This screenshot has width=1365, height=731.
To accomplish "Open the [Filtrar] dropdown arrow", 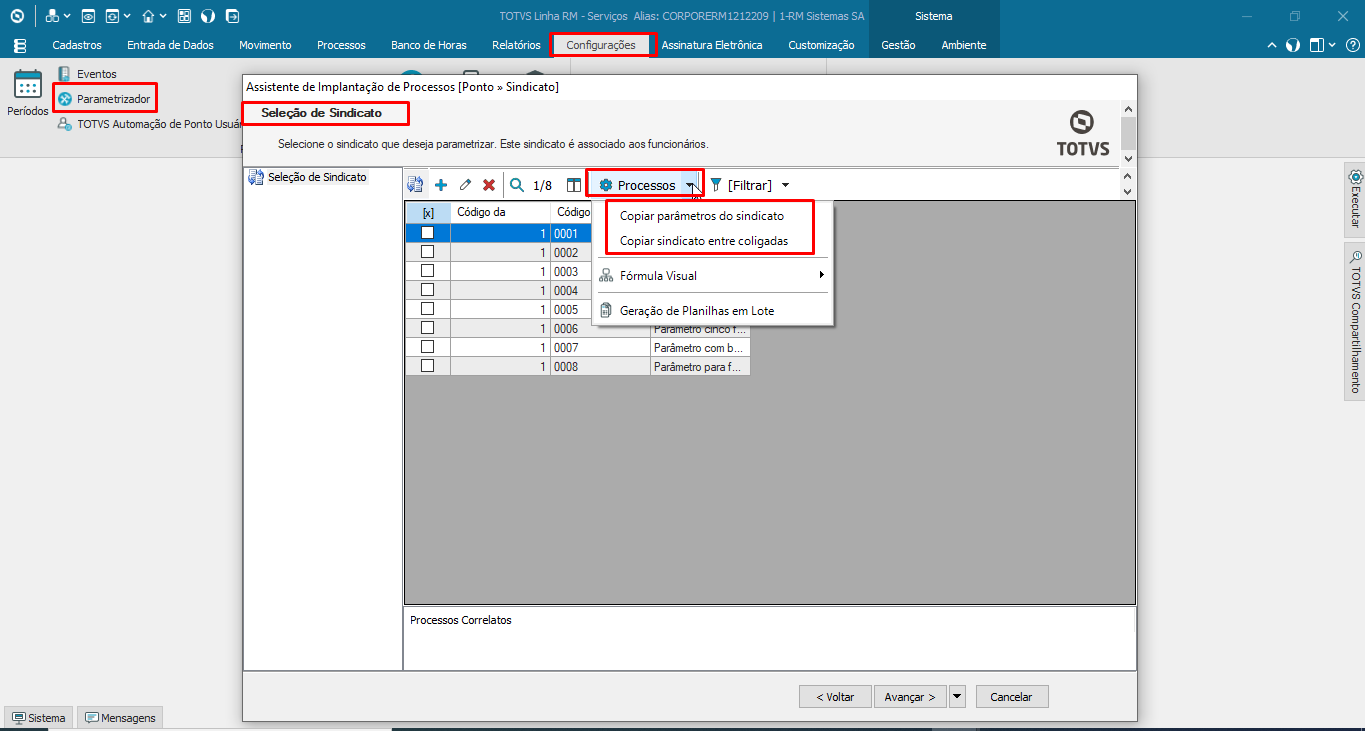I will pyautogui.click(x=785, y=185).
